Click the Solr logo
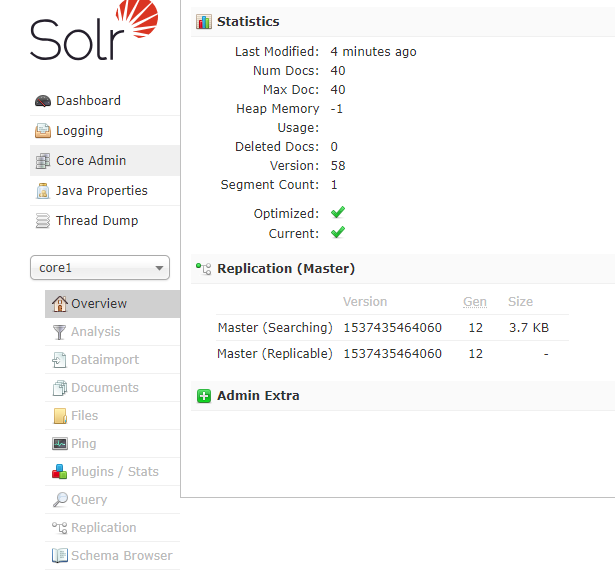 pos(94,31)
